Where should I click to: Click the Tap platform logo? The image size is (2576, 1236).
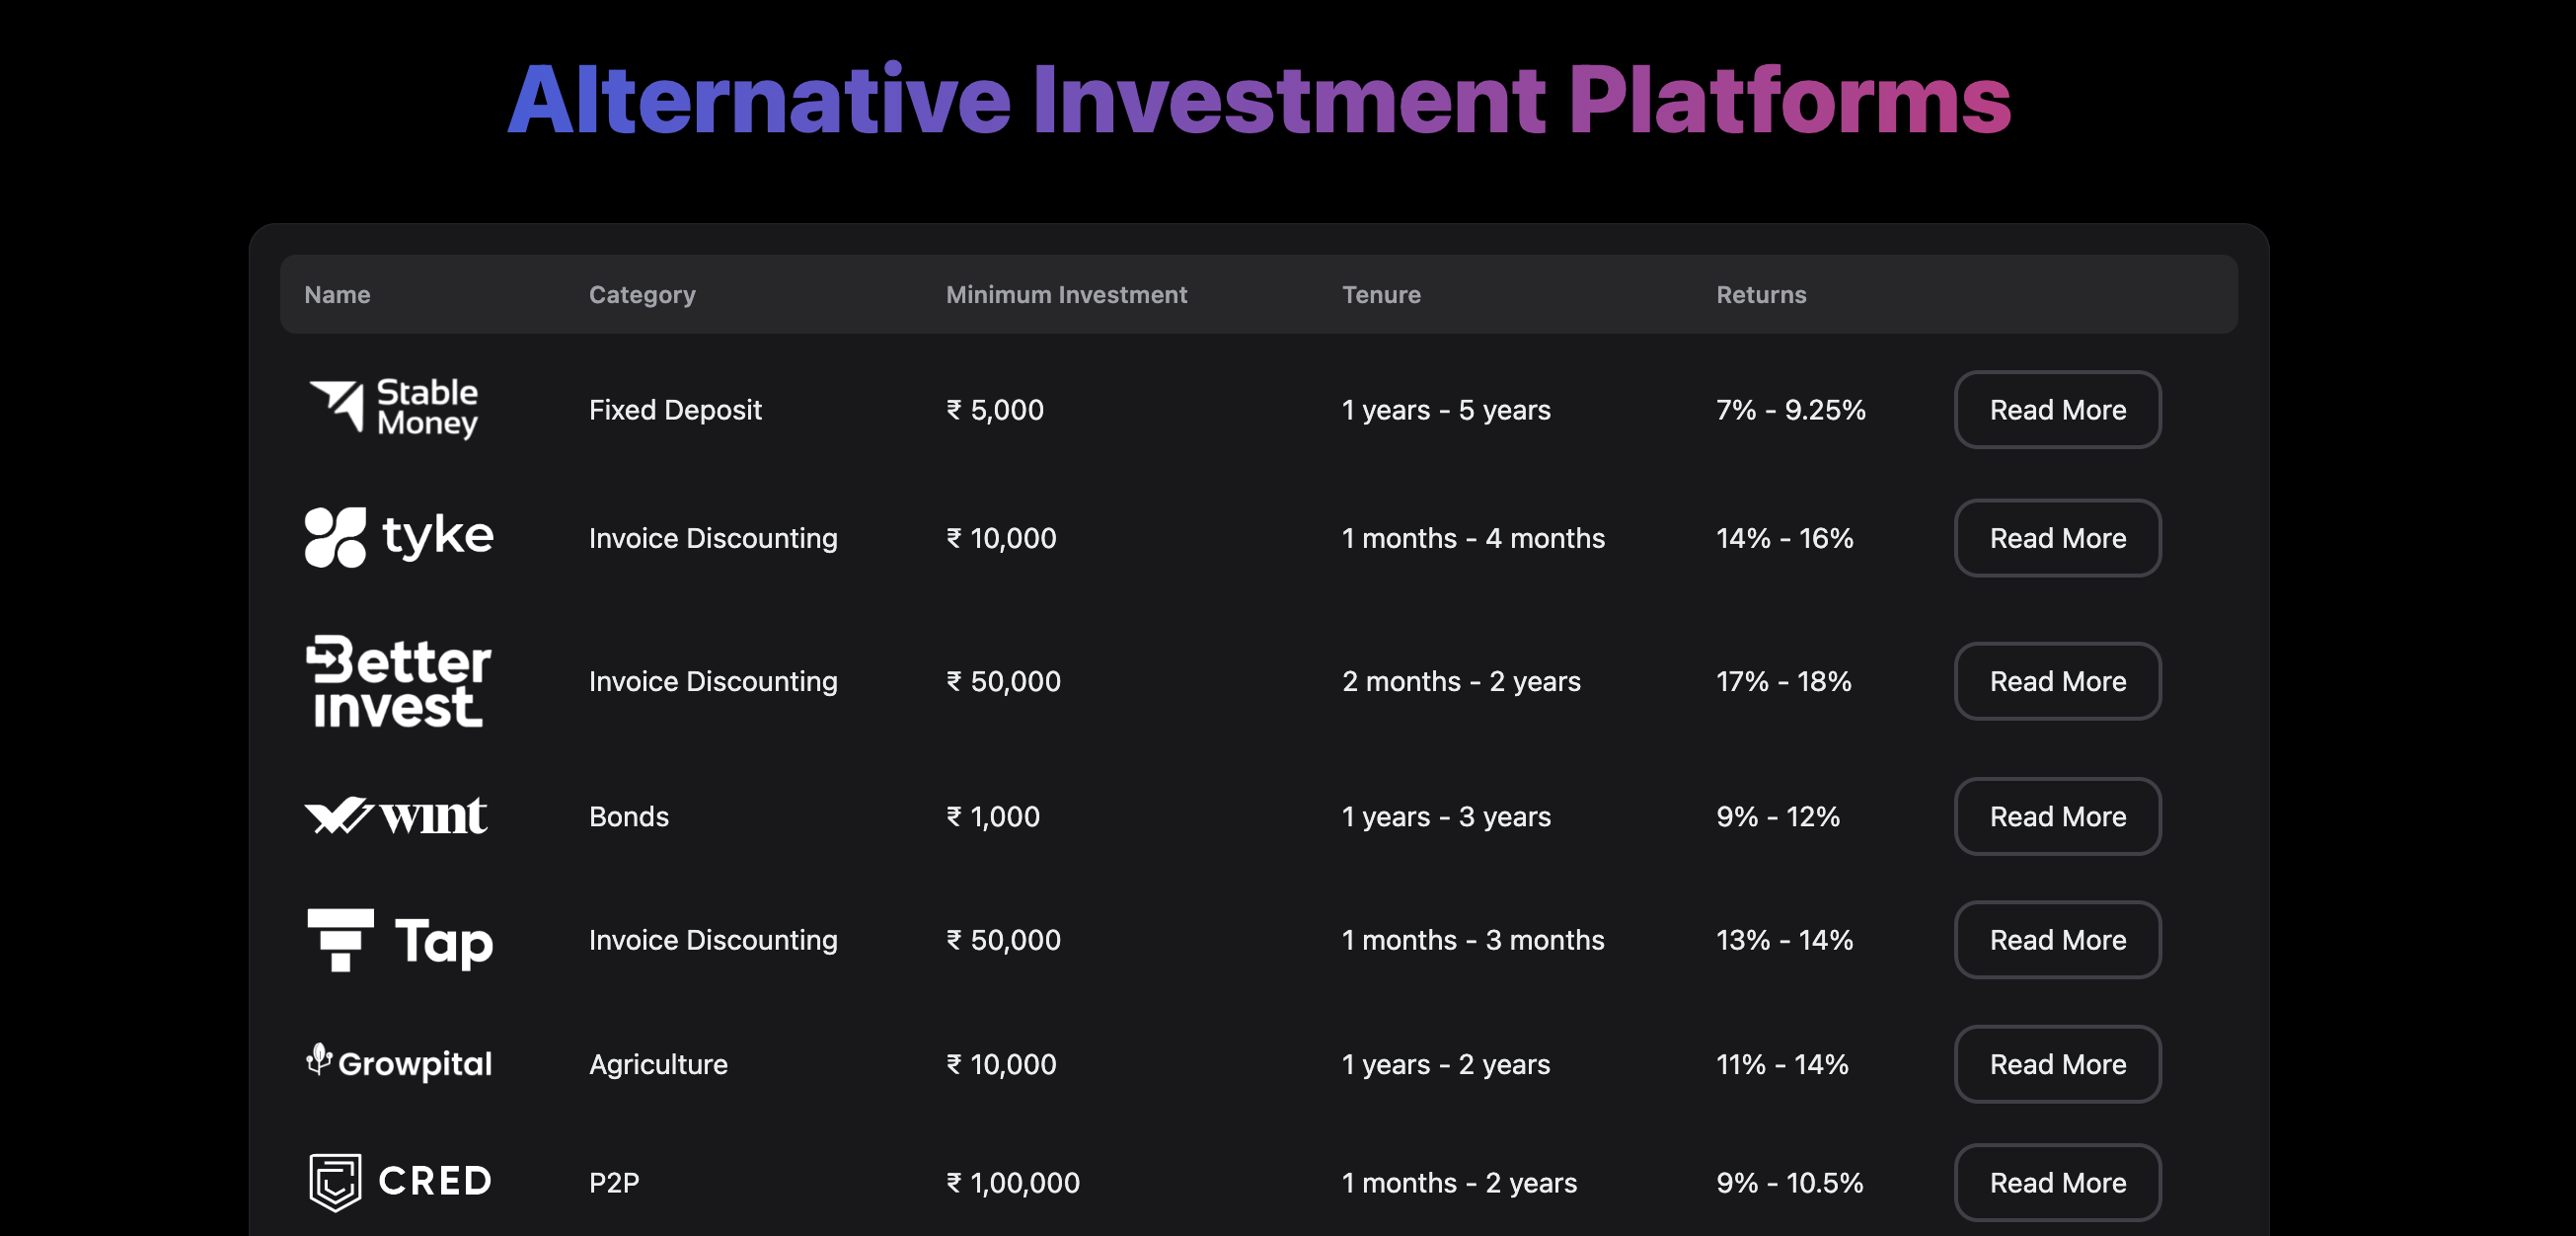pos(400,940)
